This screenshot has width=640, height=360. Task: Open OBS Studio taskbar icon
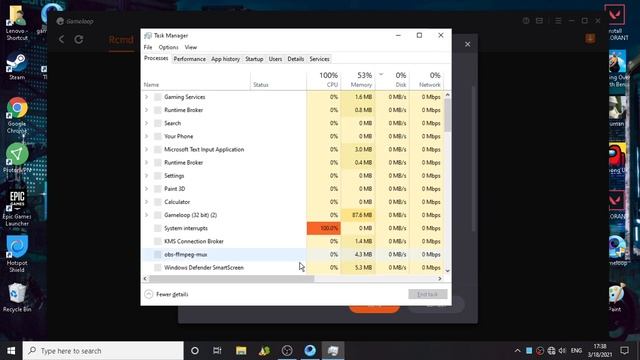click(x=287, y=351)
